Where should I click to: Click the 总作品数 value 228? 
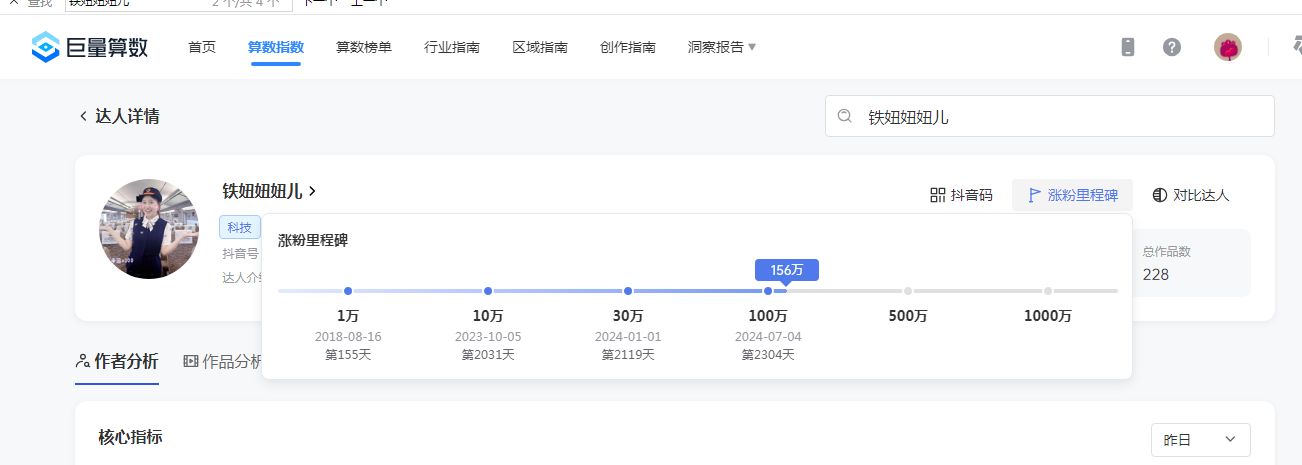tap(1156, 274)
